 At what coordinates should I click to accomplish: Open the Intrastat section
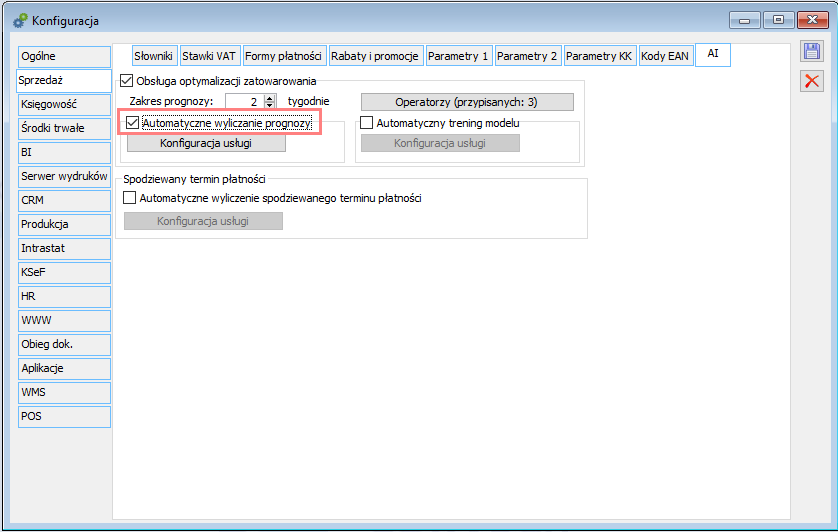pyautogui.click(x=64, y=249)
